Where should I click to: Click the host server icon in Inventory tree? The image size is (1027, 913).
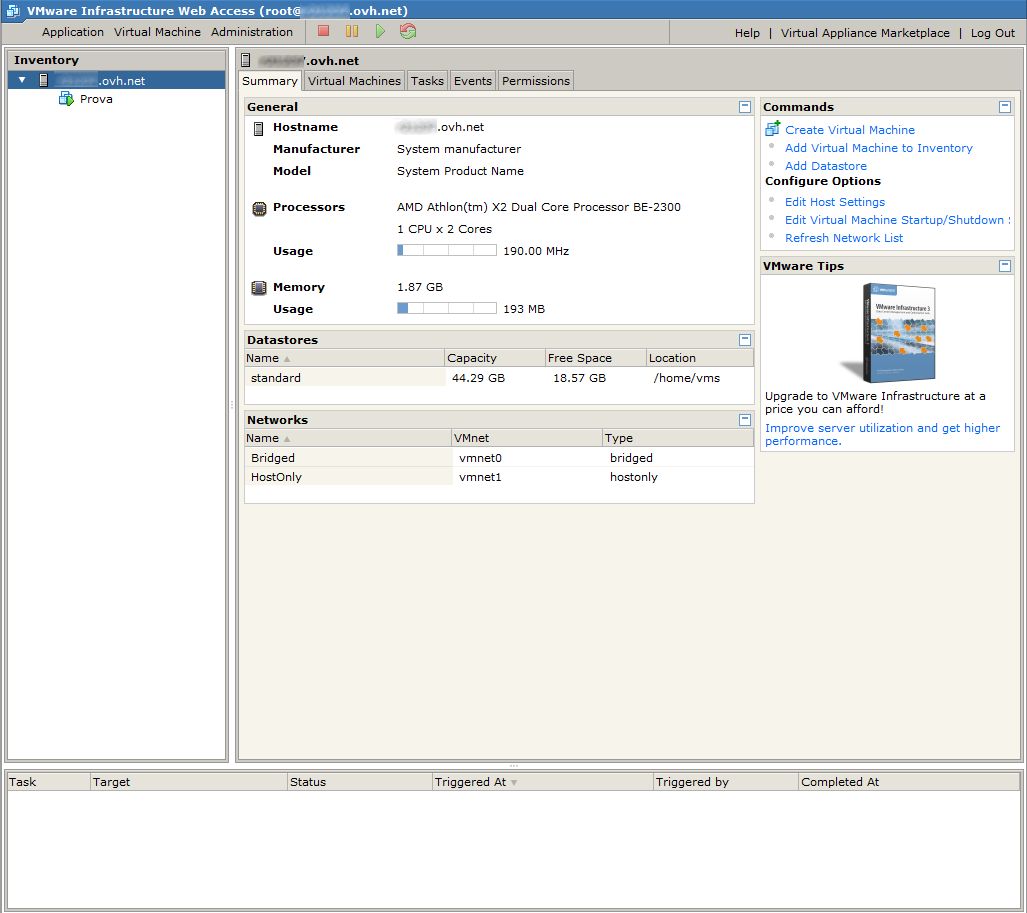tap(44, 81)
